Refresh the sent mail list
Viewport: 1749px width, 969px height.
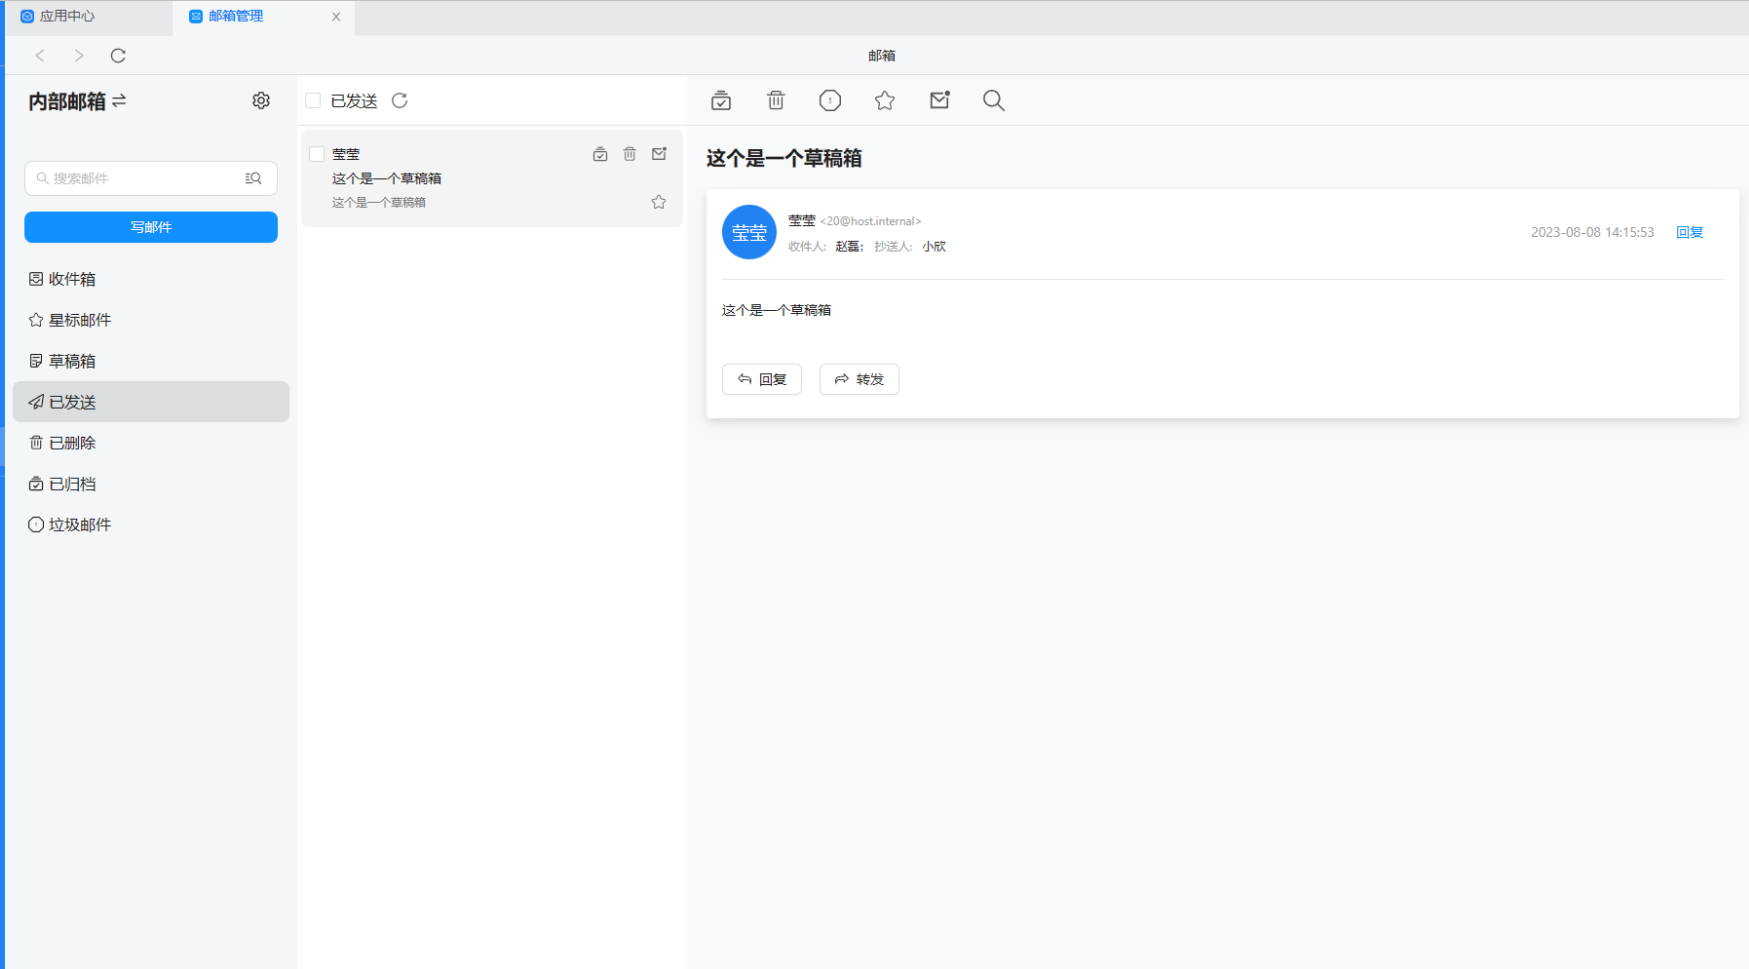[400, 101]
